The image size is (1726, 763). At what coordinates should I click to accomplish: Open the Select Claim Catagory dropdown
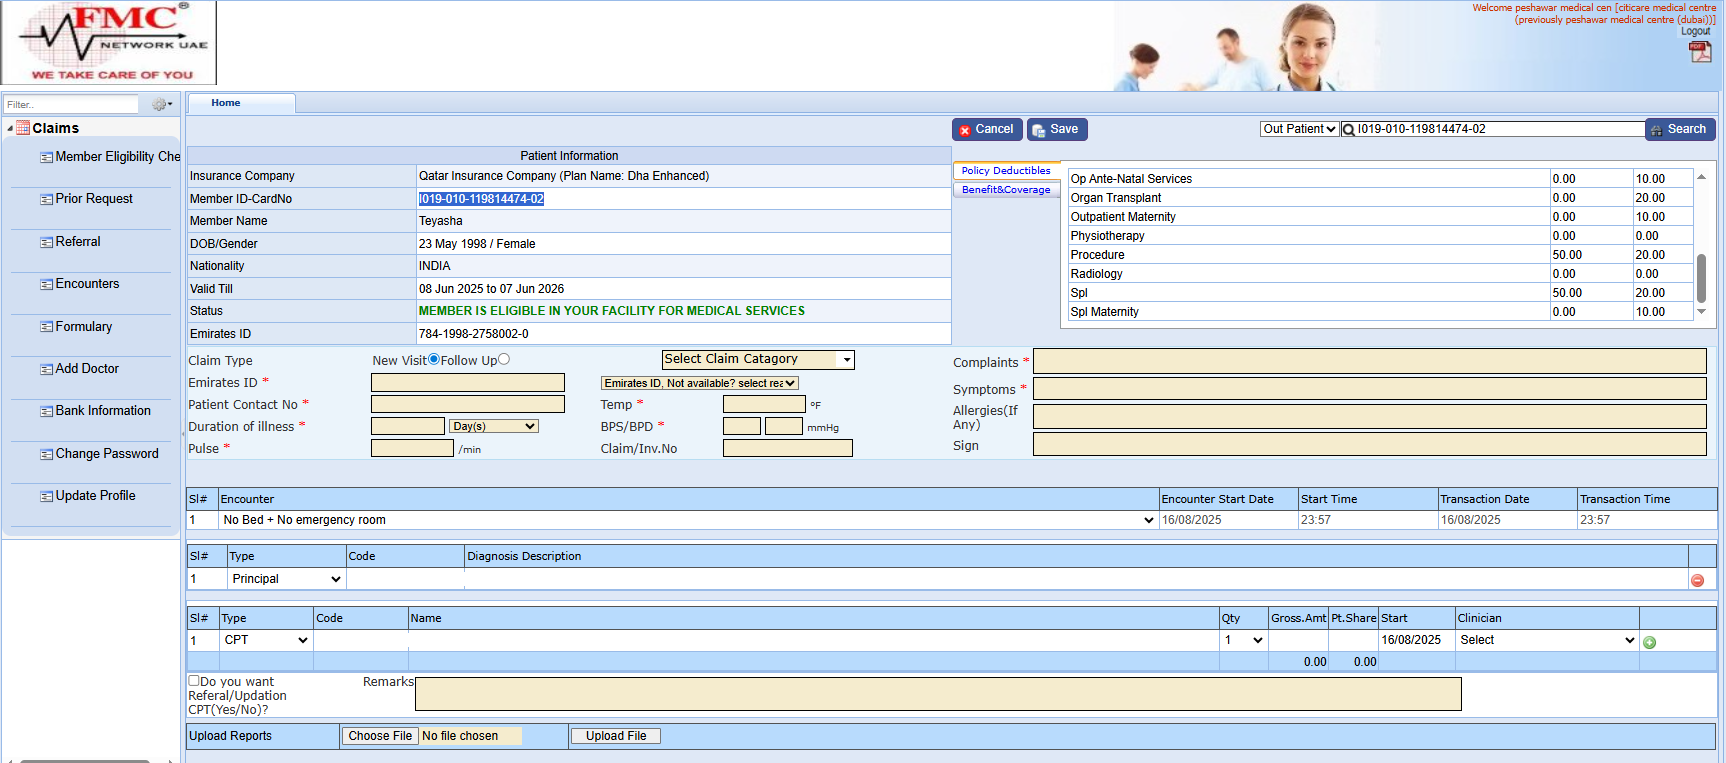[758, 360]
